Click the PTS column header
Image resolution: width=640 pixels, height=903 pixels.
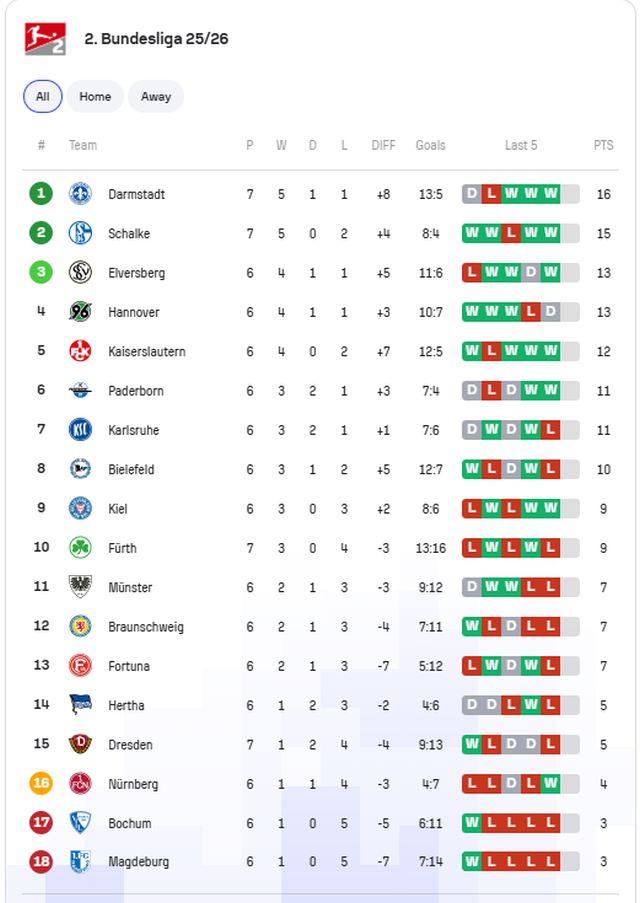(603, 145)
